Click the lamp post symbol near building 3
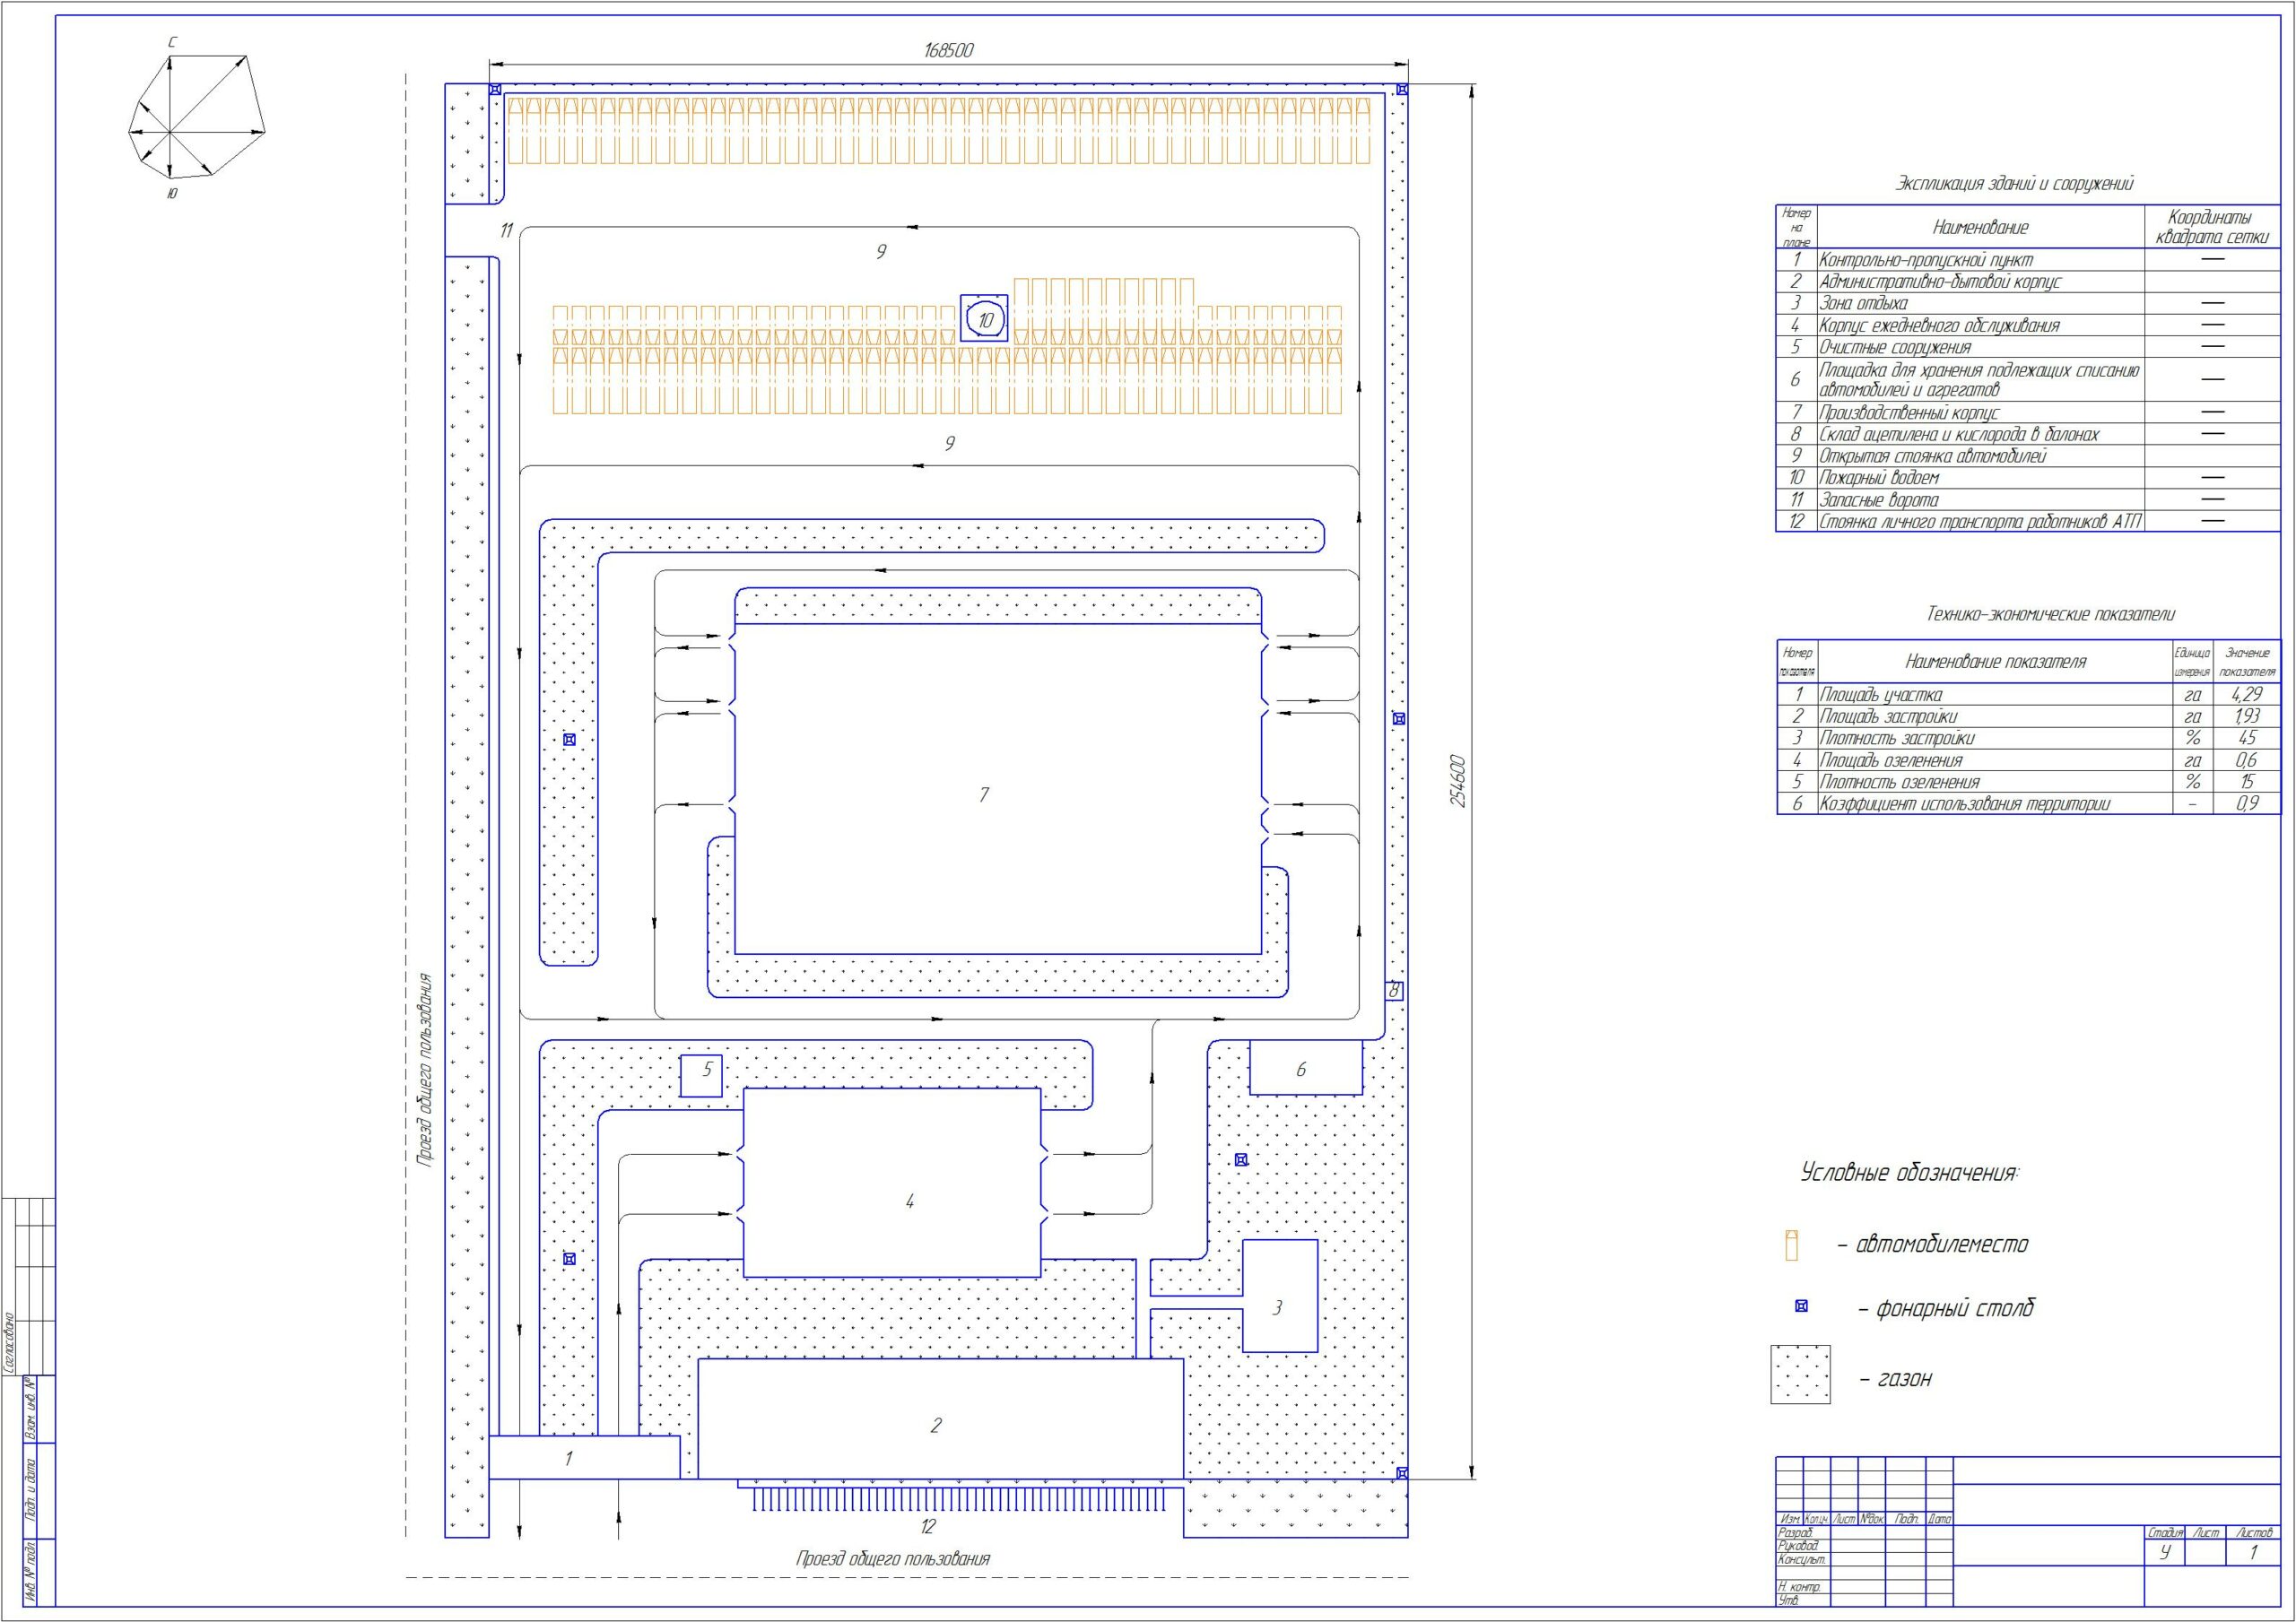 click(1241, 1160)
